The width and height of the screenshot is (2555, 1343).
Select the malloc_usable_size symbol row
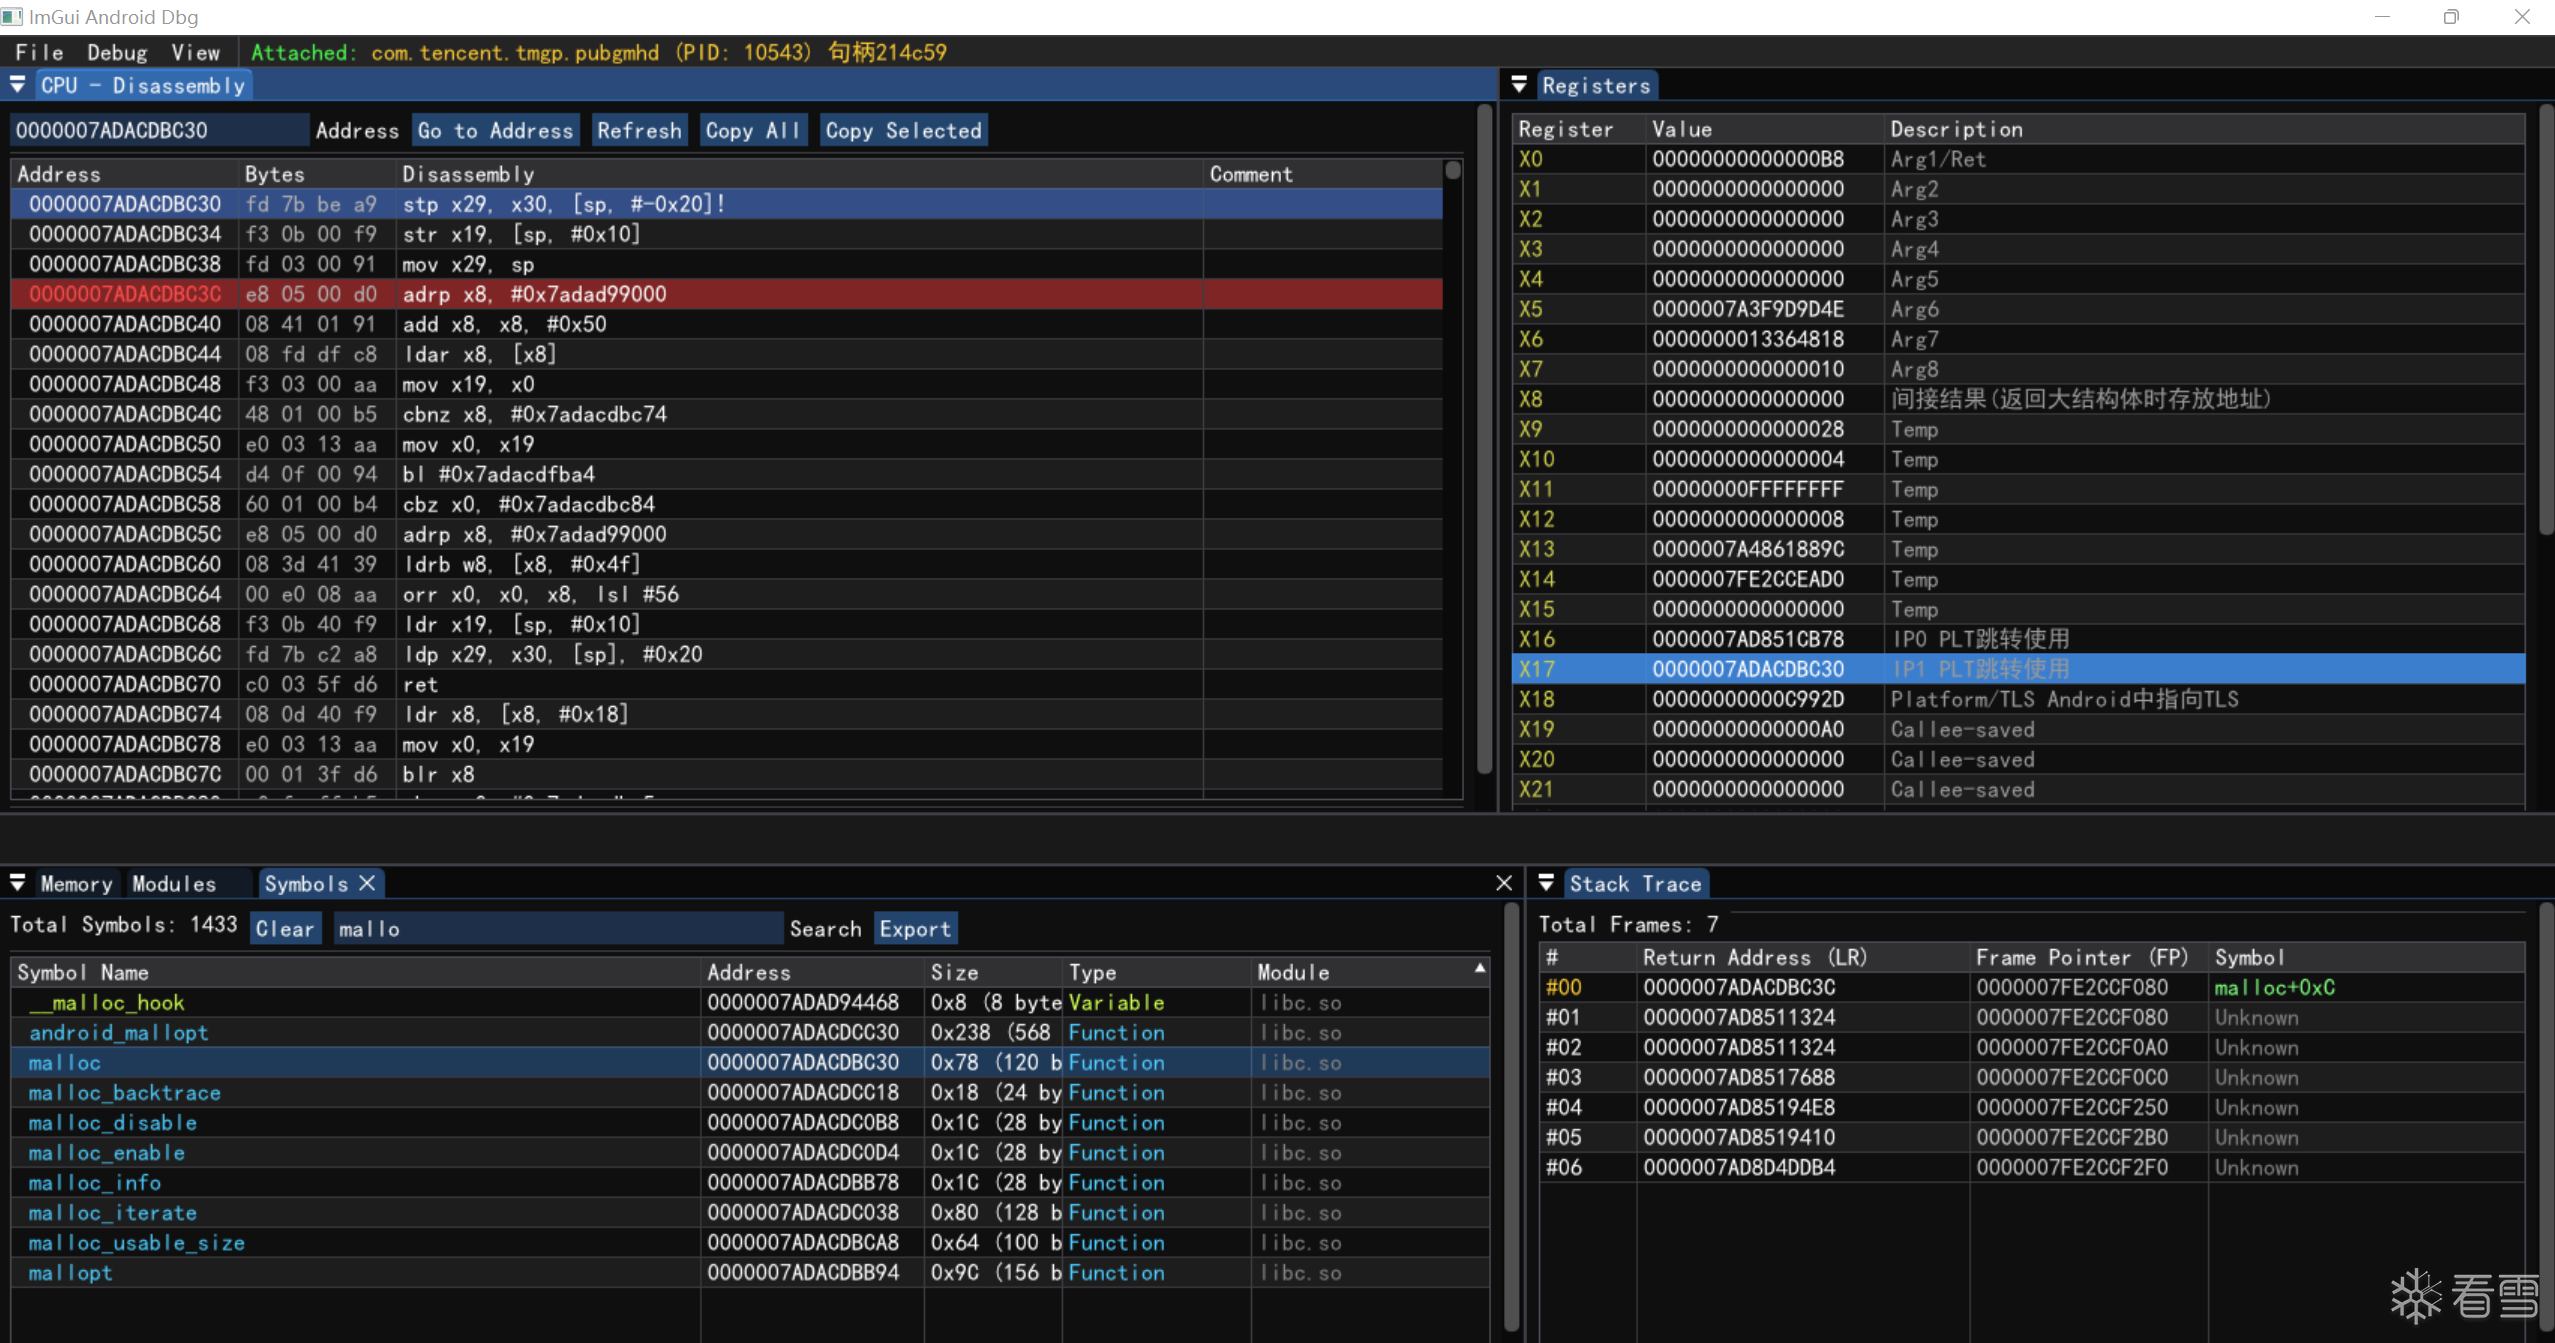(136, 1242)
